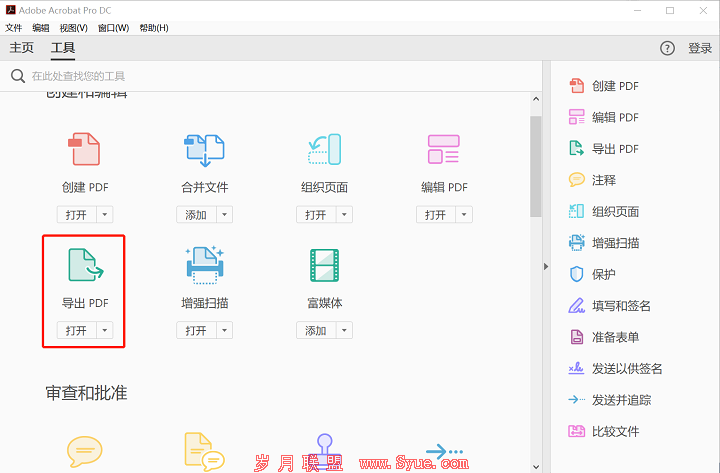Open the 文件 menu
This screenshot has width=720, height=473.
13,28
